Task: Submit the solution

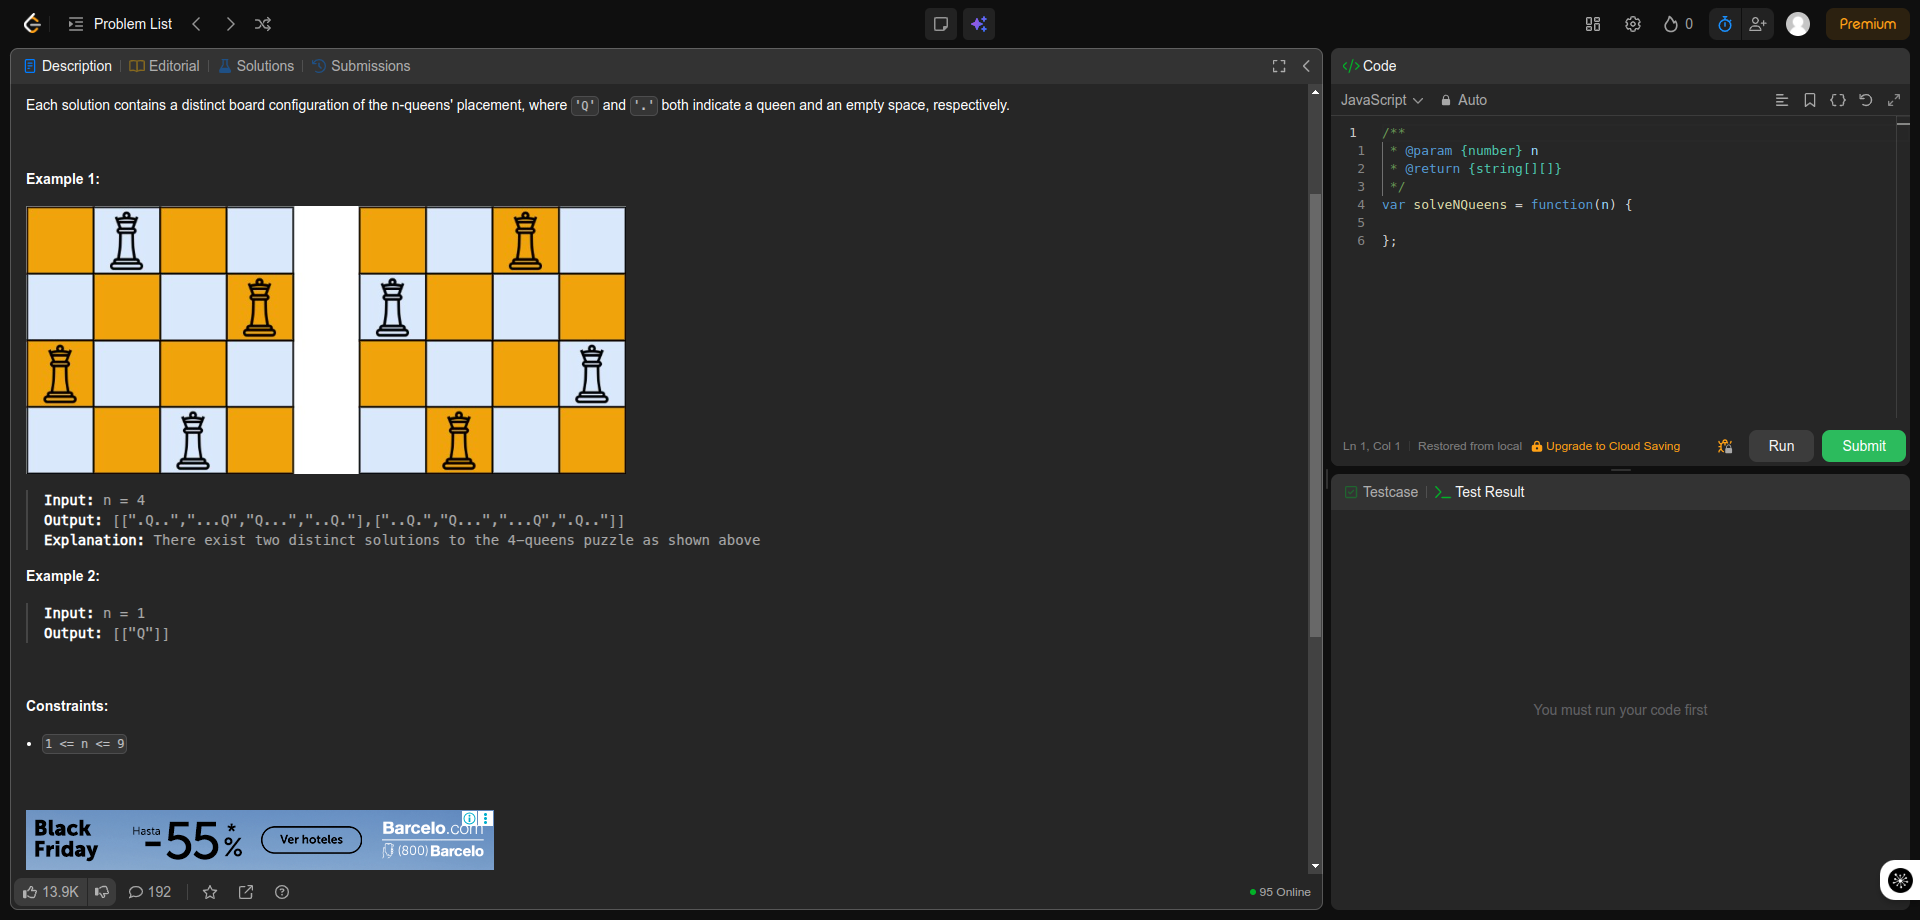Action: pyautogui.click(x=1863, y=446)
